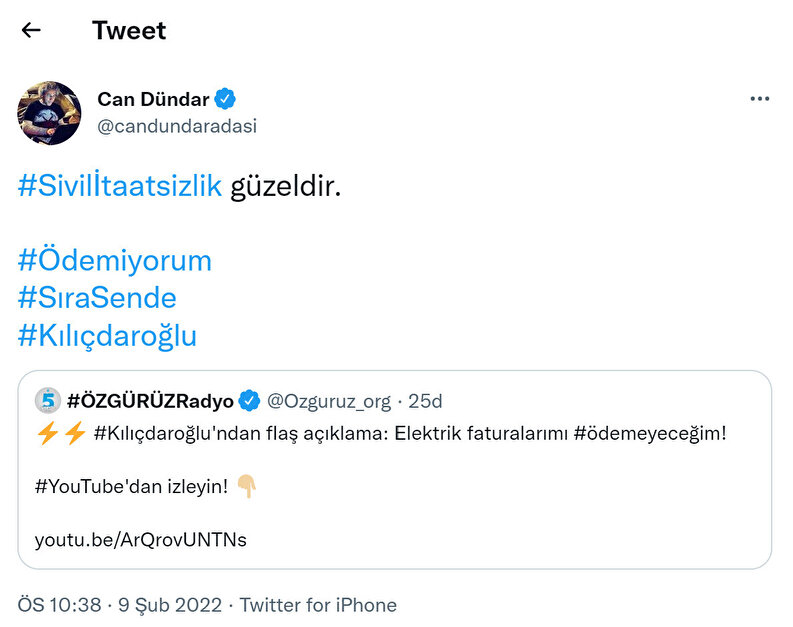Click the #ödemeyeceğim hashtag in quoted tweet
Image resolution: width=793 pixels, height=627 pixels.
(x=649, y=433)
